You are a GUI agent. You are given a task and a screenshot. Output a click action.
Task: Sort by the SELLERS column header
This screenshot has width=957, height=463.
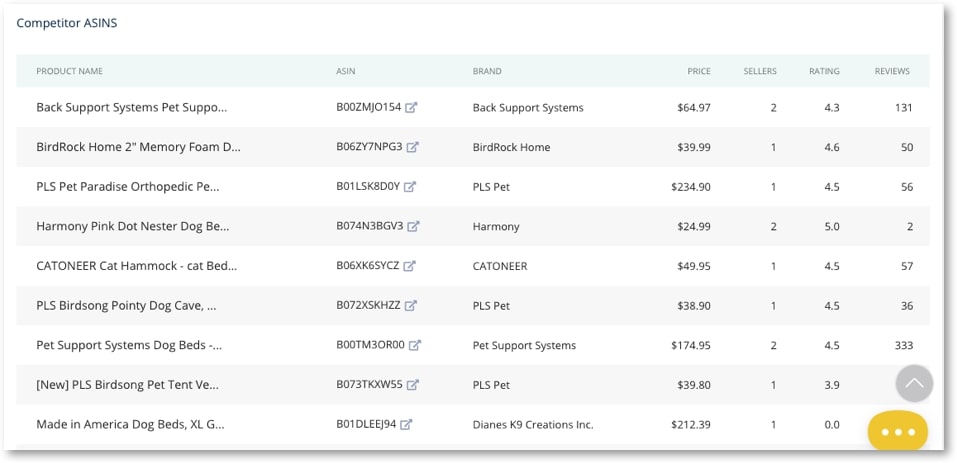click(x=760, y=71)
